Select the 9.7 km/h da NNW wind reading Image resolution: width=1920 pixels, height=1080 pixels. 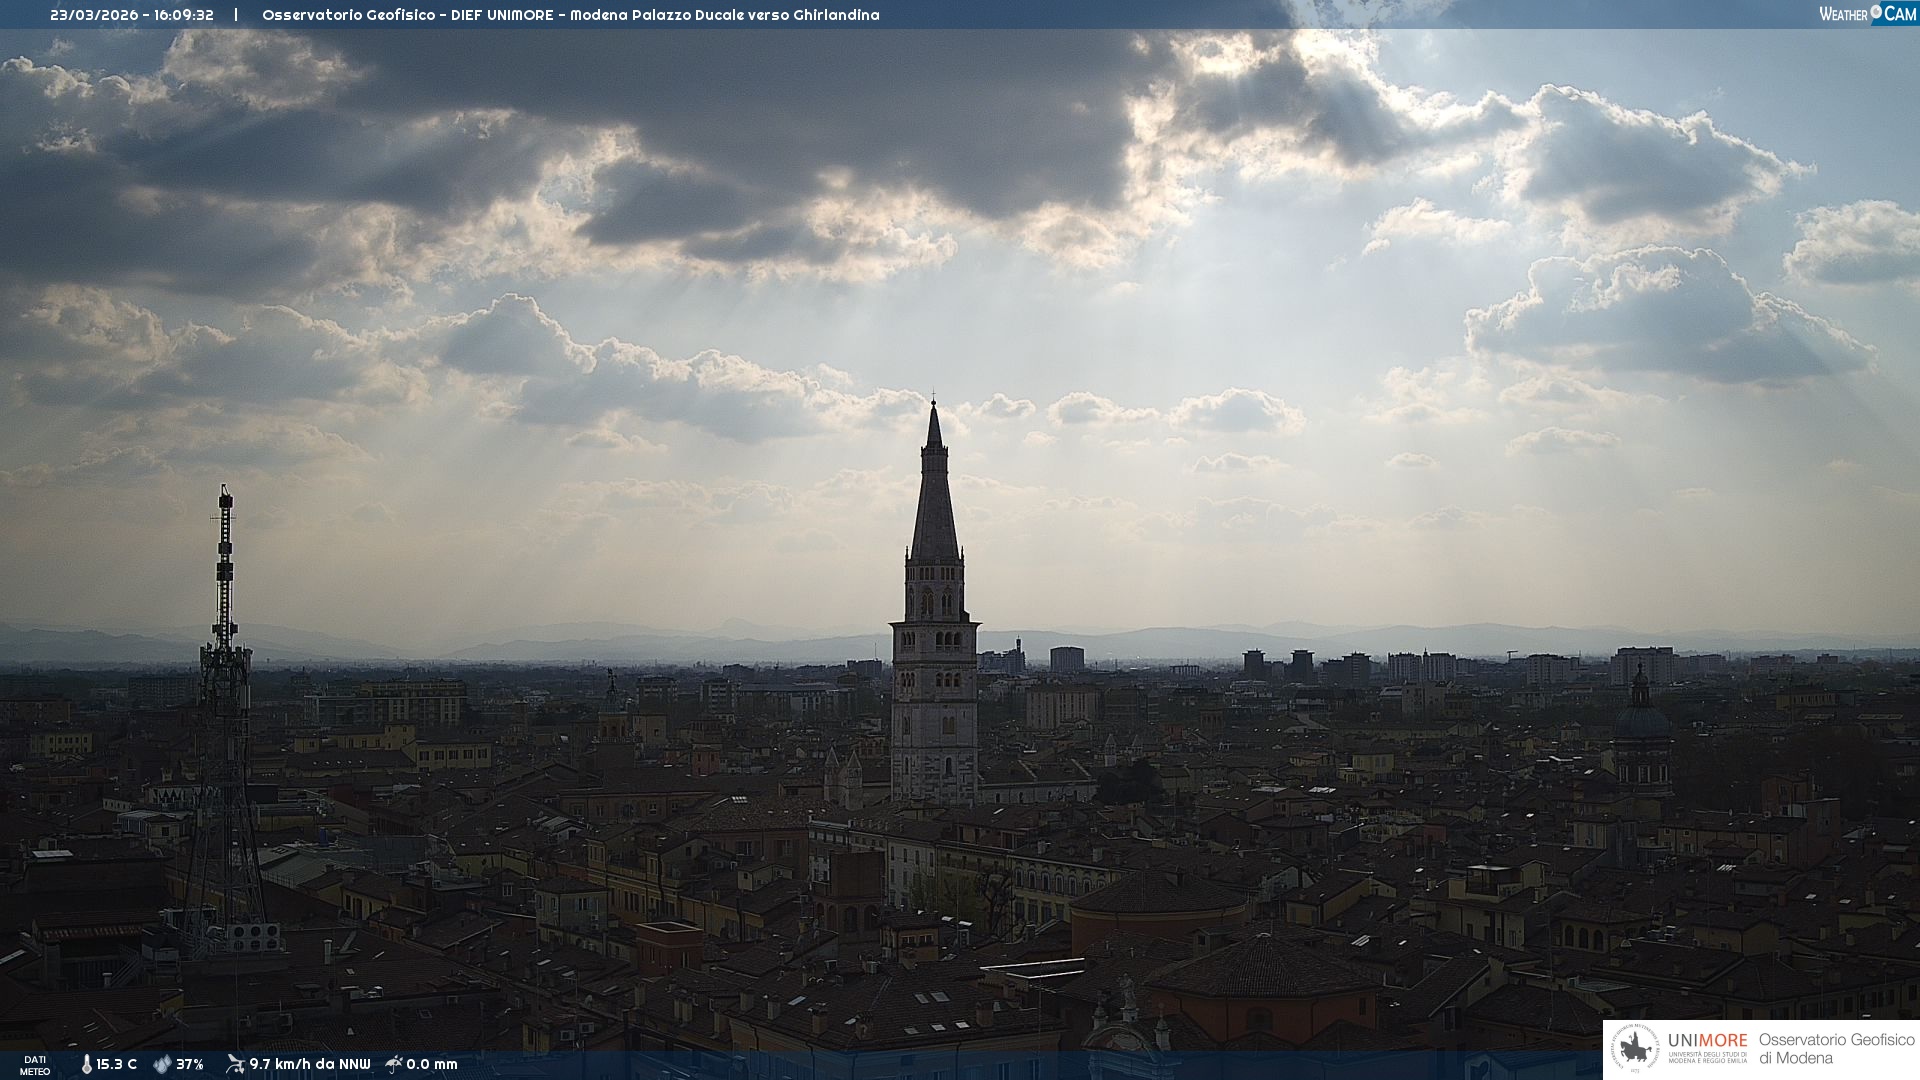point(309,1064)
